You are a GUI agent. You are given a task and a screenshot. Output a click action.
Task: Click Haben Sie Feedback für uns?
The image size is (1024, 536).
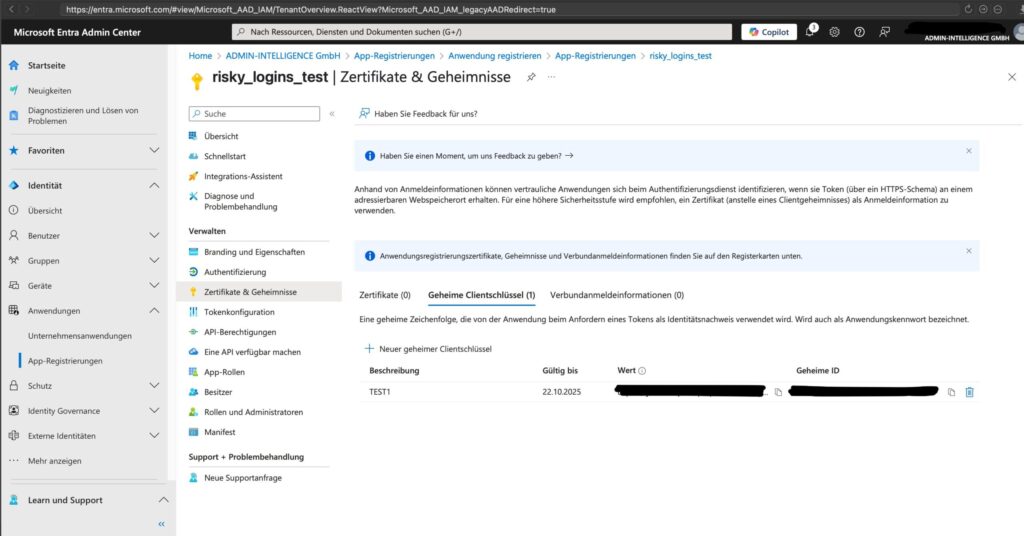[x=418, y=114]
